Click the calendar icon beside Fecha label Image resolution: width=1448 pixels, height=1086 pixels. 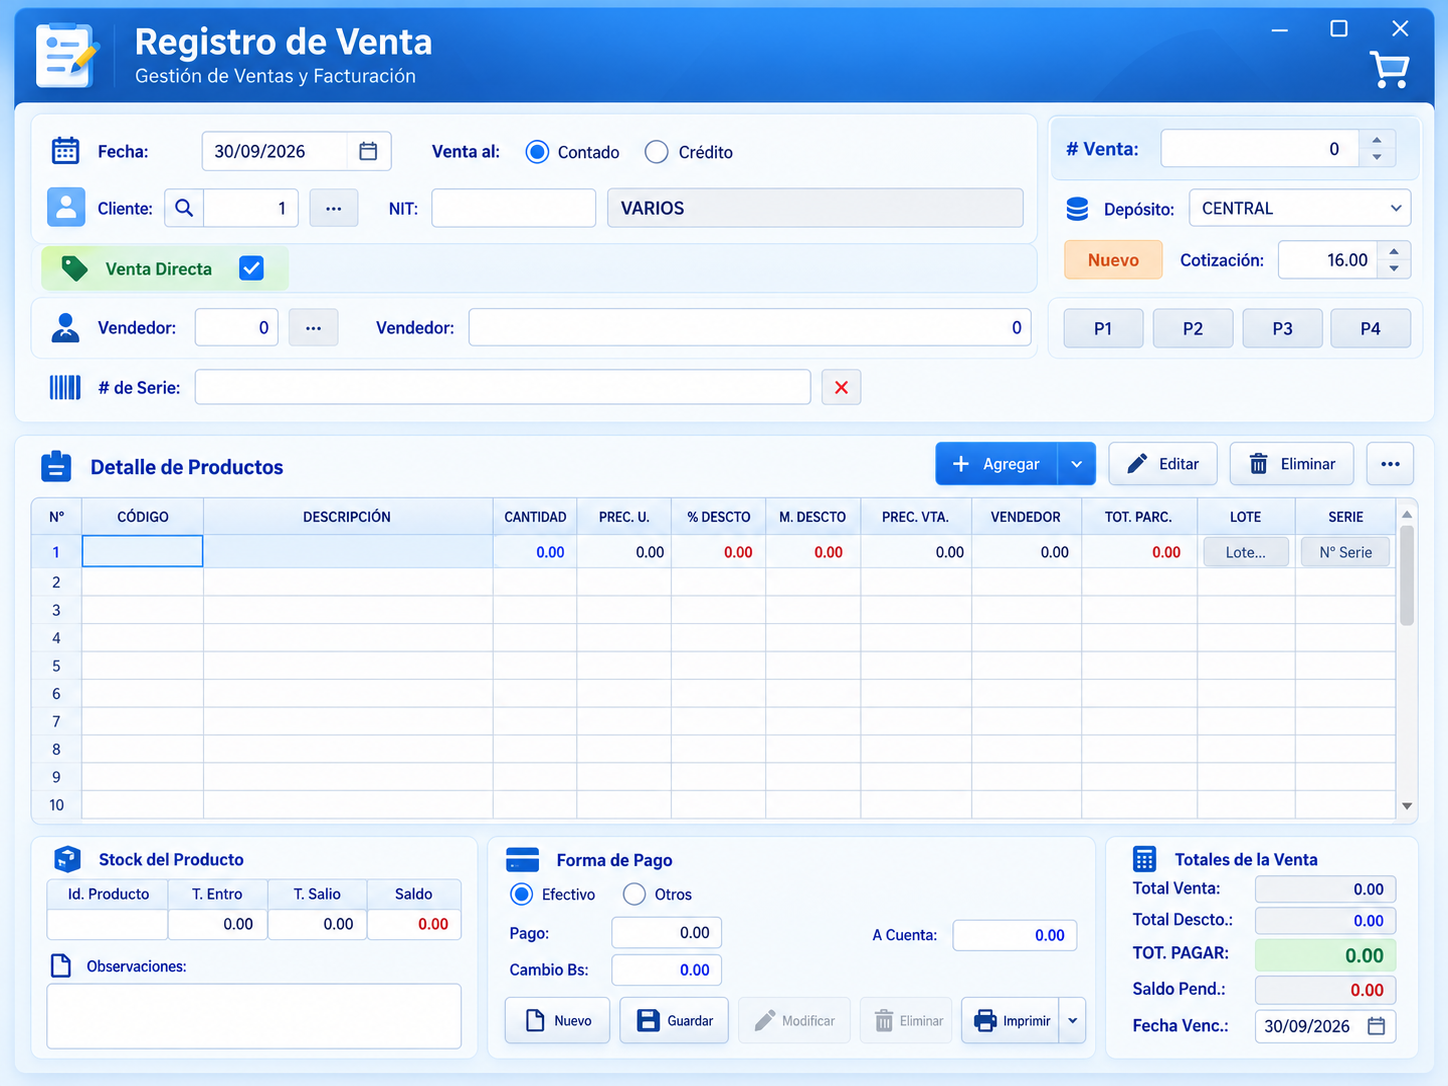(65, 151)
